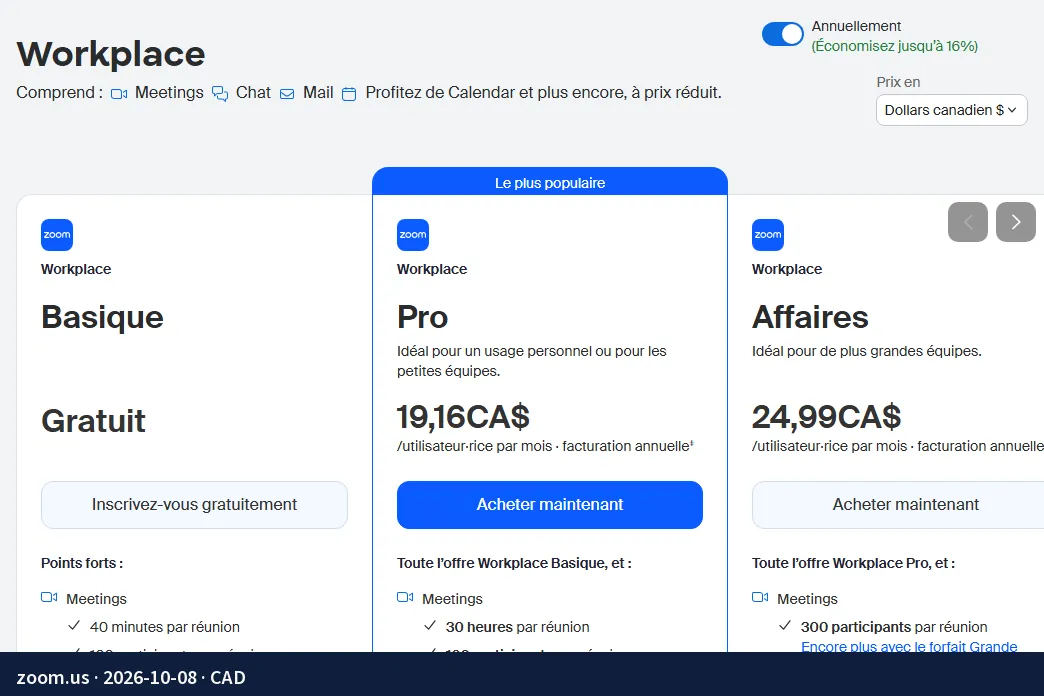This screenshot has height=696, width=1044.
Task: Click the Gratuit price label
Action: 93,421
